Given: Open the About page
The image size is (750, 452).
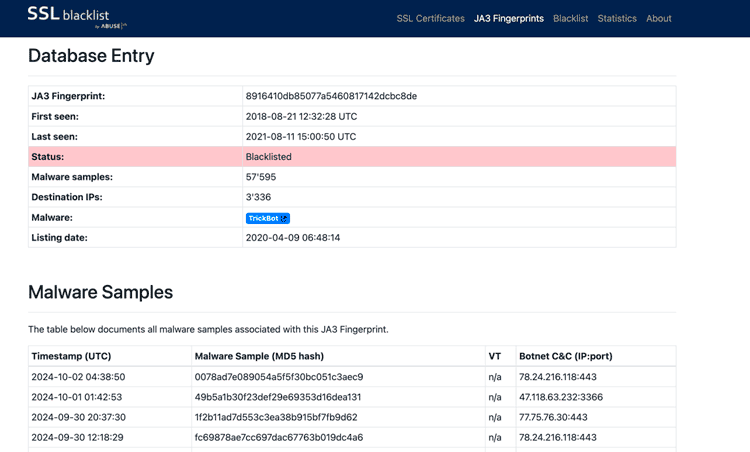Looking at the screenshot, I should point(659,18).
